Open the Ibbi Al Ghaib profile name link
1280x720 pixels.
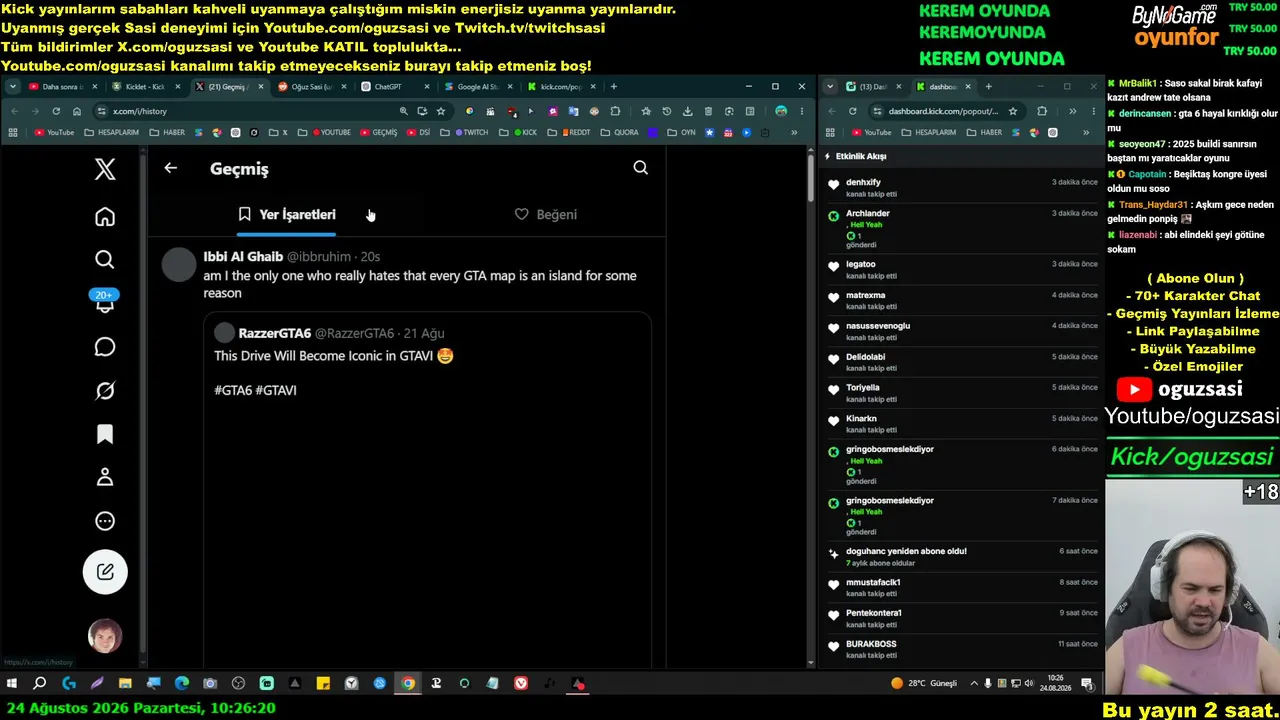pyautogui.click(x=243, y=257)
